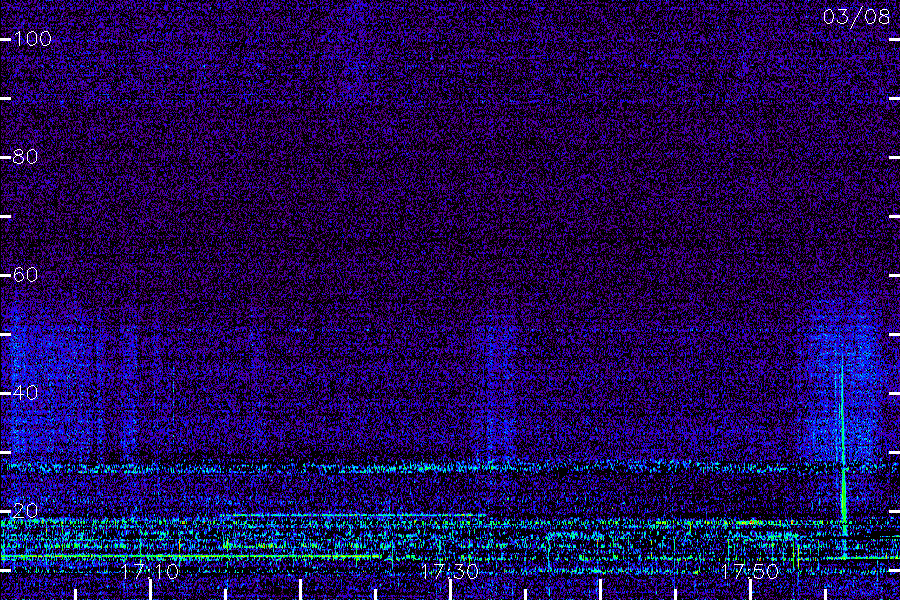Click the 40 frequency axis label
Image resolution: width=900 pixels, height=600 pixels.
(x=25, y=393)
